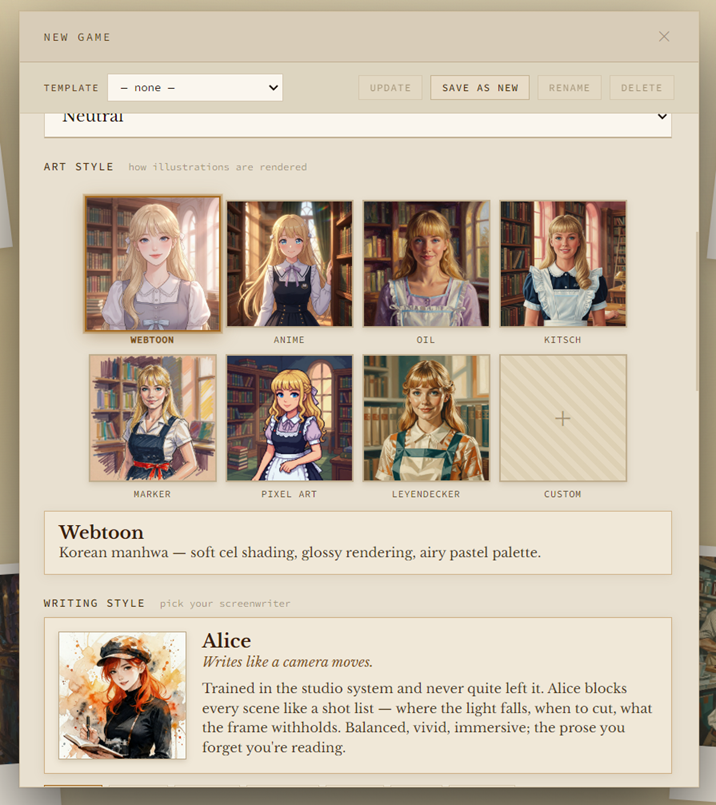Expand the Neutral dropdown
The height and width of the screenshot is (805, 716).
358,124
